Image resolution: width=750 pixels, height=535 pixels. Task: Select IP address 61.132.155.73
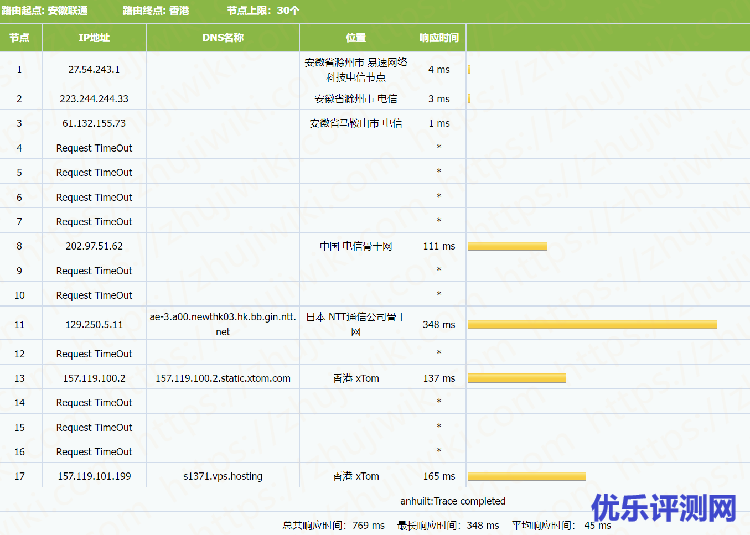[x=94, y=124]
